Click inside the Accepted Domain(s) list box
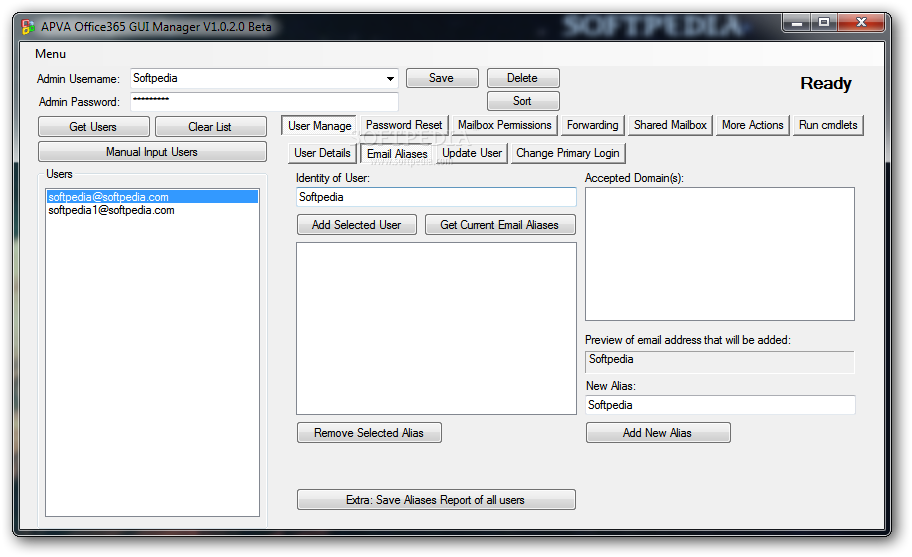The image size is (912, 557). tap(720, 254)
